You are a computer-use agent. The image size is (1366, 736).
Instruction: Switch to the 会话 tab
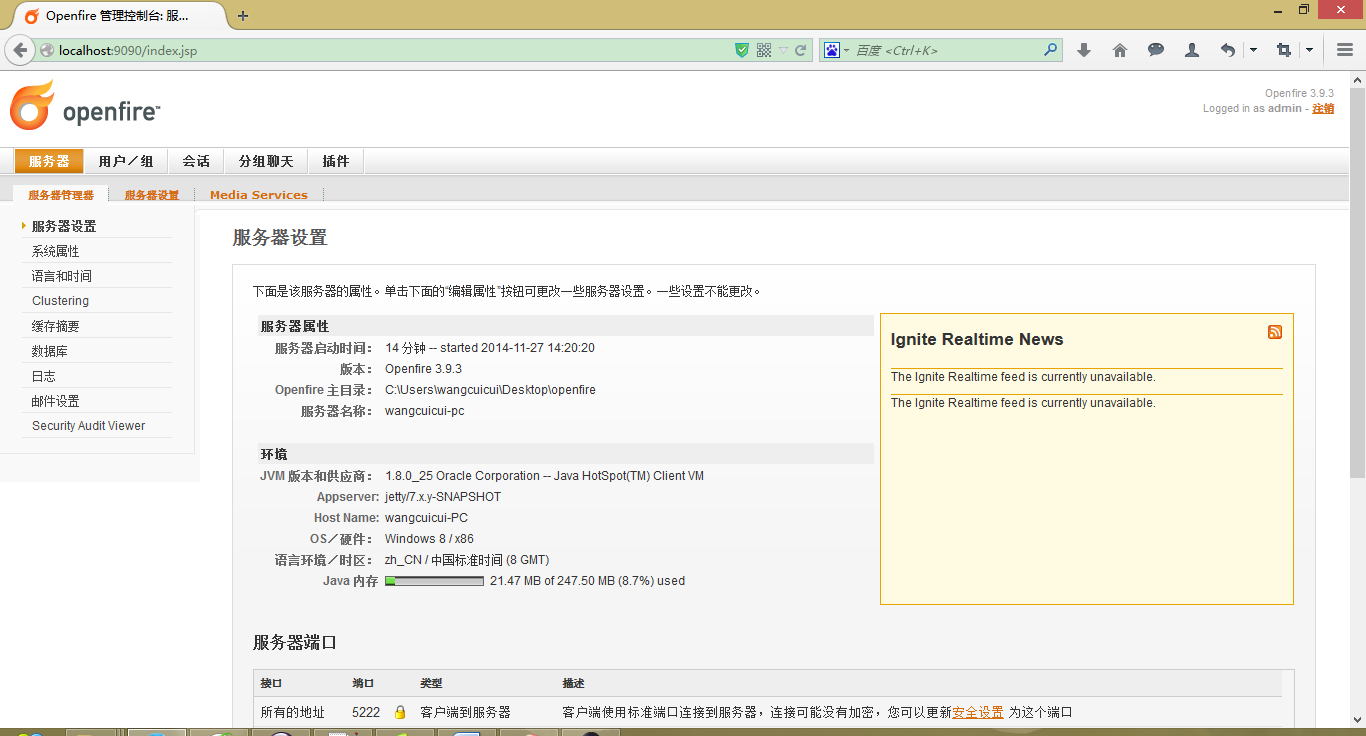click(196, 161)
